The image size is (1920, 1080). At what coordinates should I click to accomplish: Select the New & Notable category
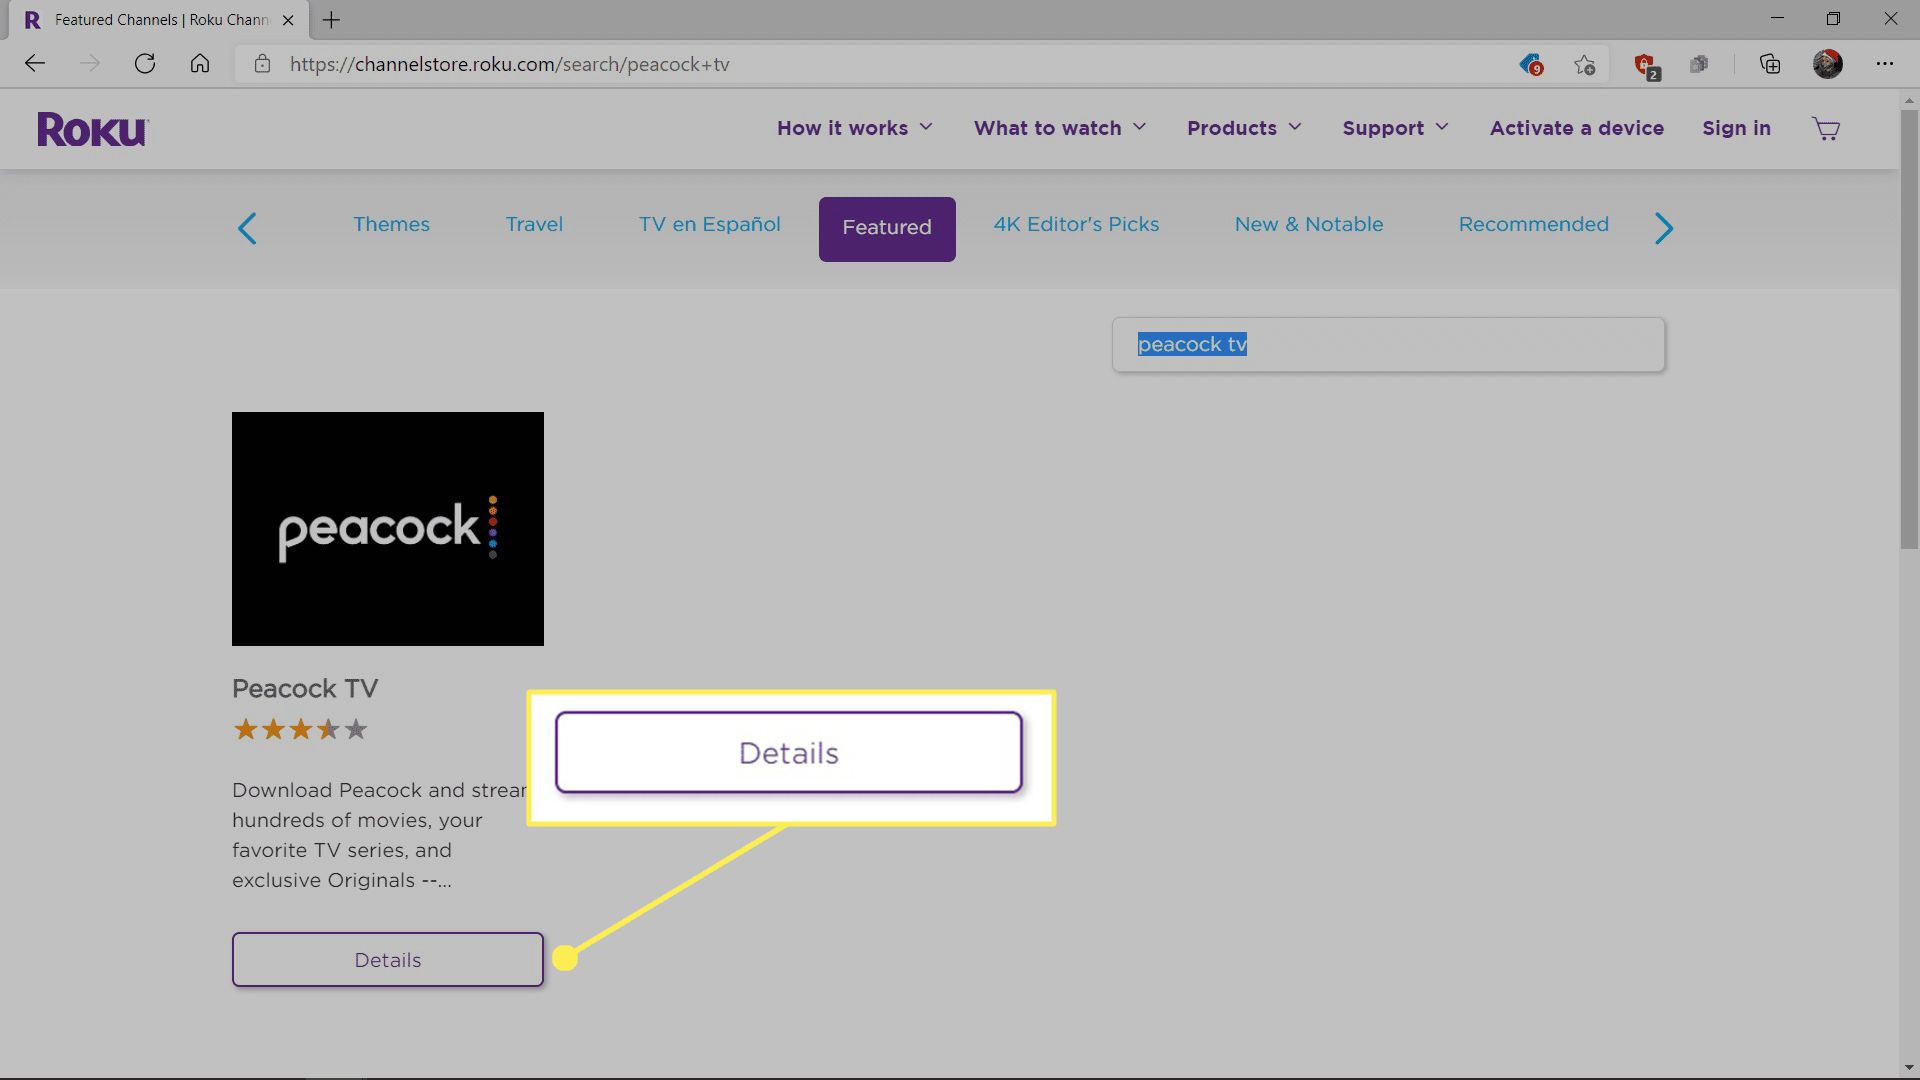(1308, 224)
